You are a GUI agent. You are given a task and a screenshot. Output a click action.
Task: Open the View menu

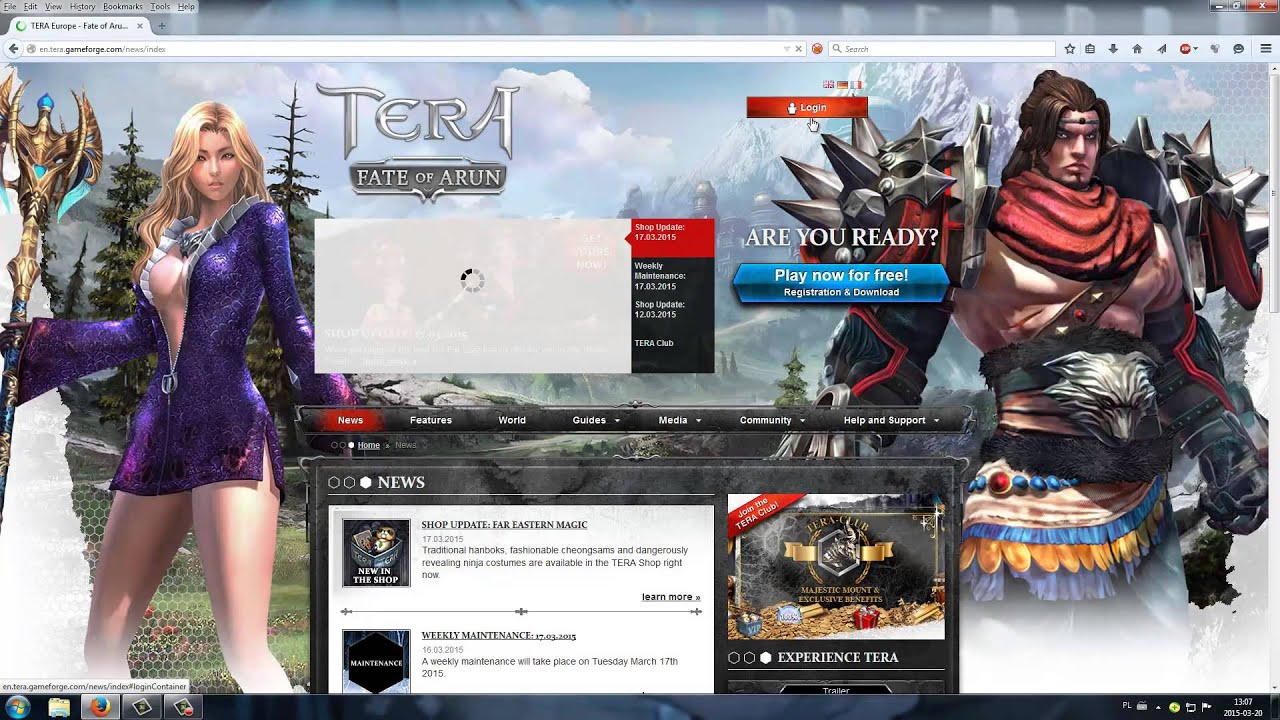click(53, 6)
